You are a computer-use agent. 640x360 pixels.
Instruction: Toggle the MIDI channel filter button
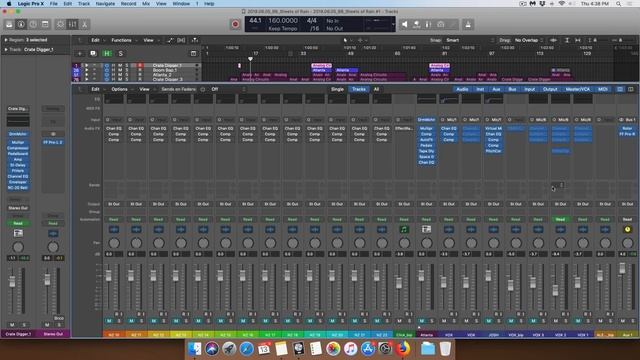coord(602,89)
